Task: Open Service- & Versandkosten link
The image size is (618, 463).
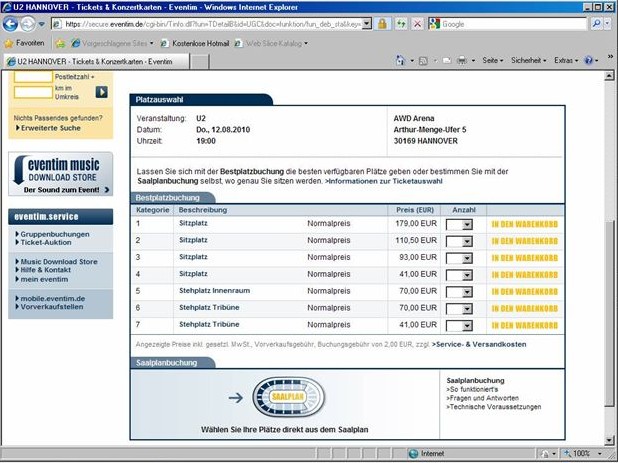Action: [x=481, y=344]
